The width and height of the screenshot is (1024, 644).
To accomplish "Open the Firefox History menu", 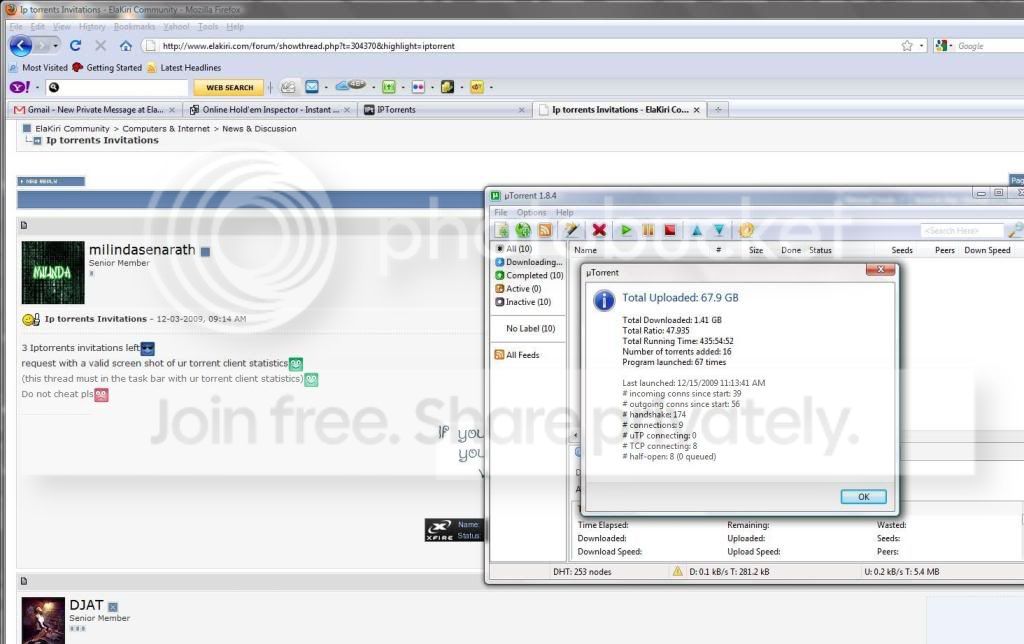I will tap(92, 27).
